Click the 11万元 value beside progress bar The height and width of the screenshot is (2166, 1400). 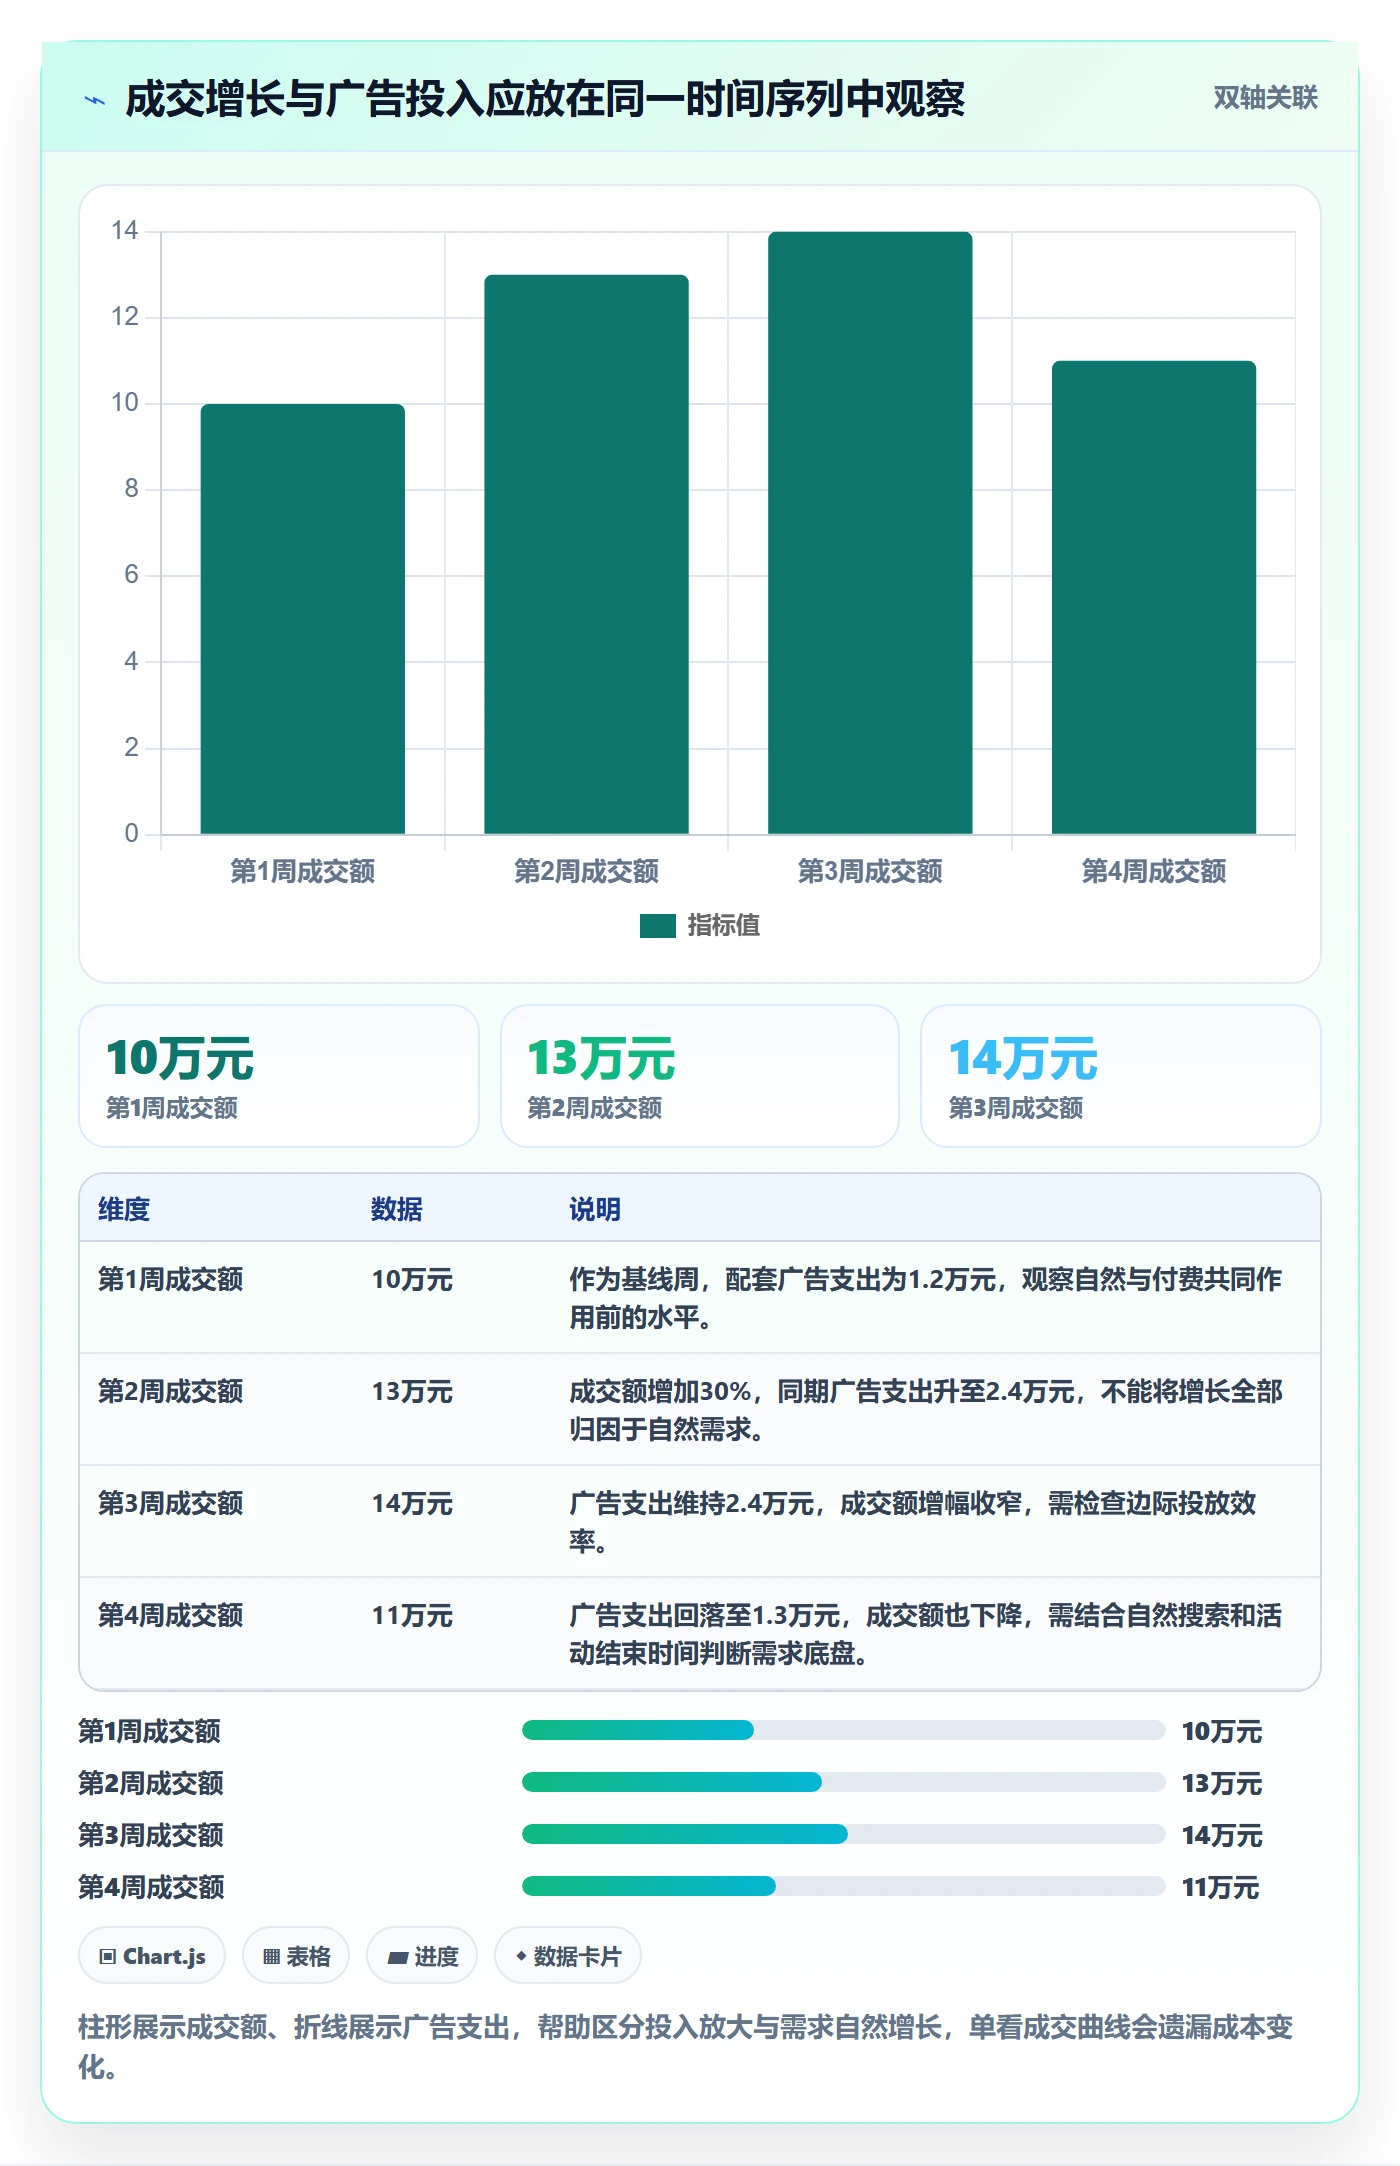pyautogui.click(x=1220, y=1887)
